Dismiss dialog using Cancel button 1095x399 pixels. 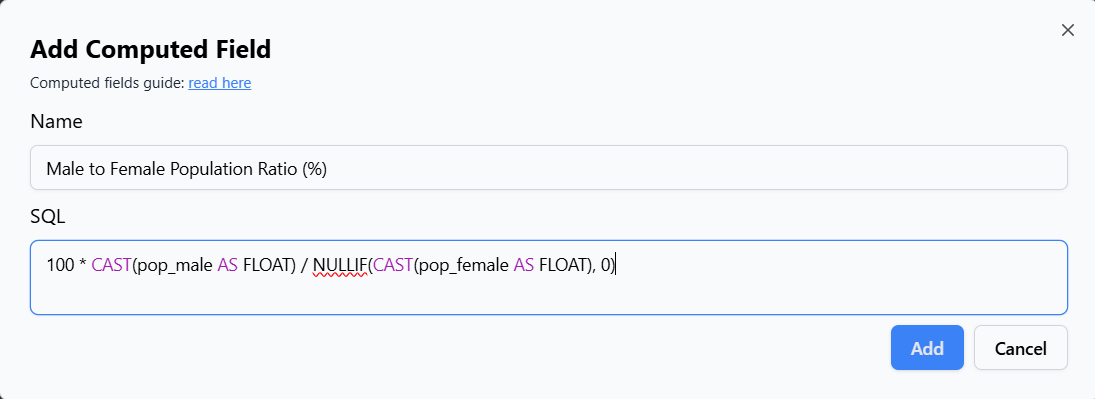(x=1020, y=347)
